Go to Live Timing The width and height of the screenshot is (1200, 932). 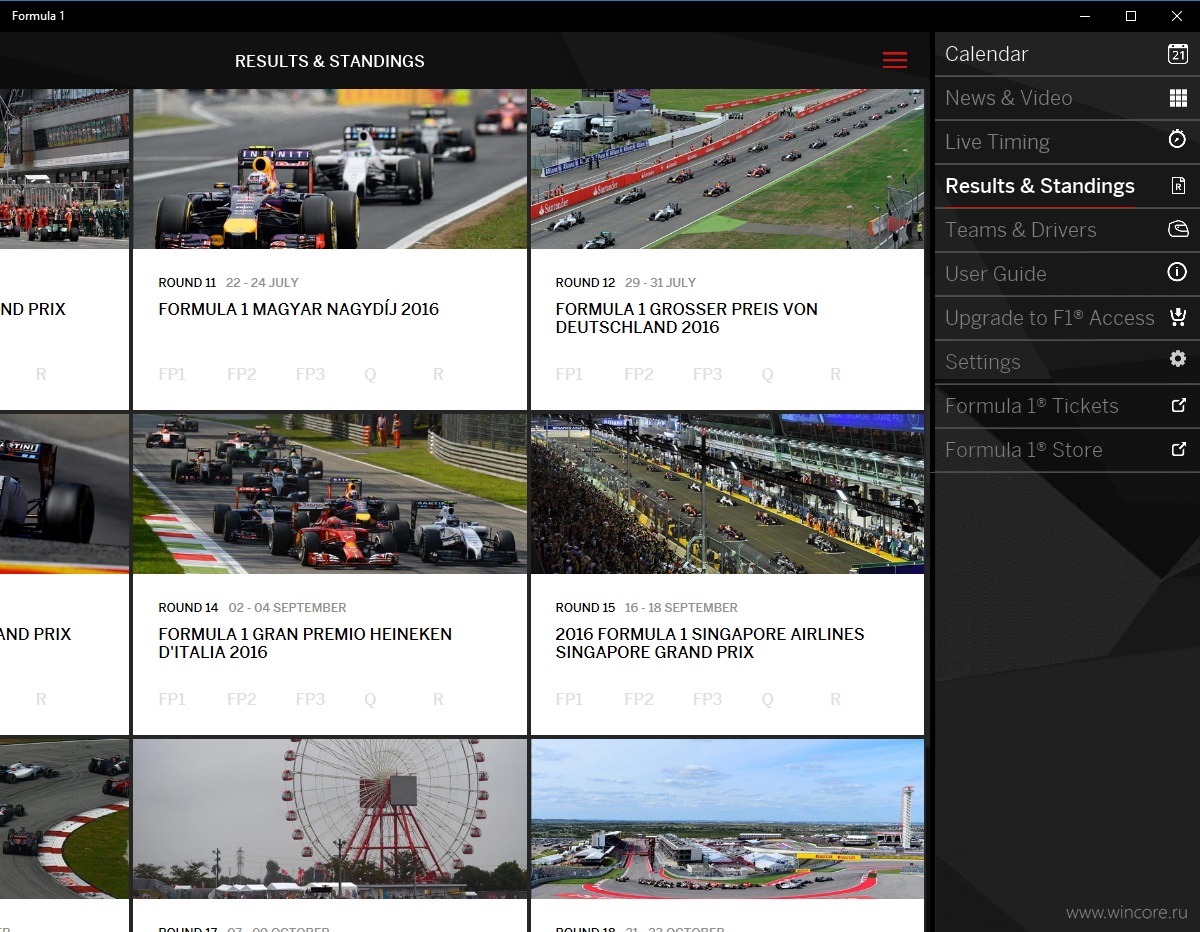coord(1067,142)
